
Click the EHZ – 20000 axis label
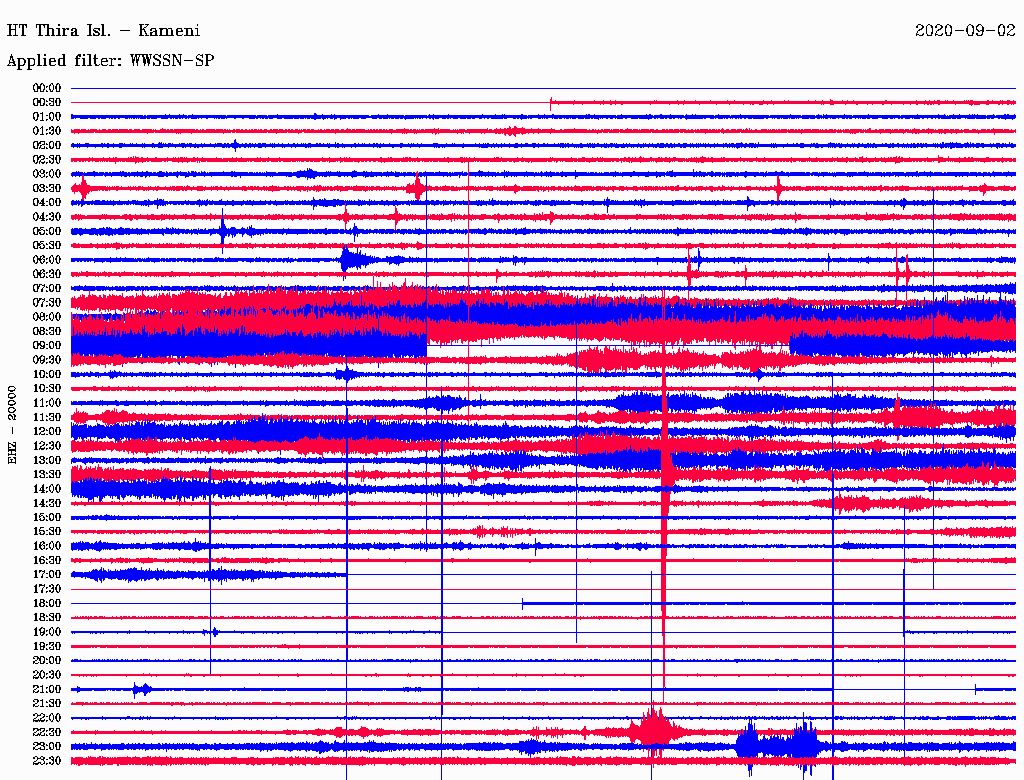[12, 425]
